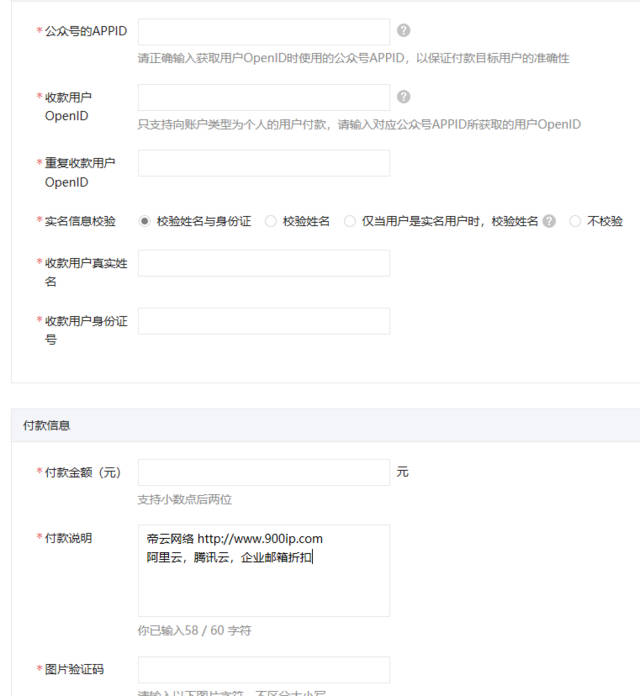Click help icon beside 收款用户OpenID field
This screenshot has height=696, width=640.
click(x=403, y=96)
